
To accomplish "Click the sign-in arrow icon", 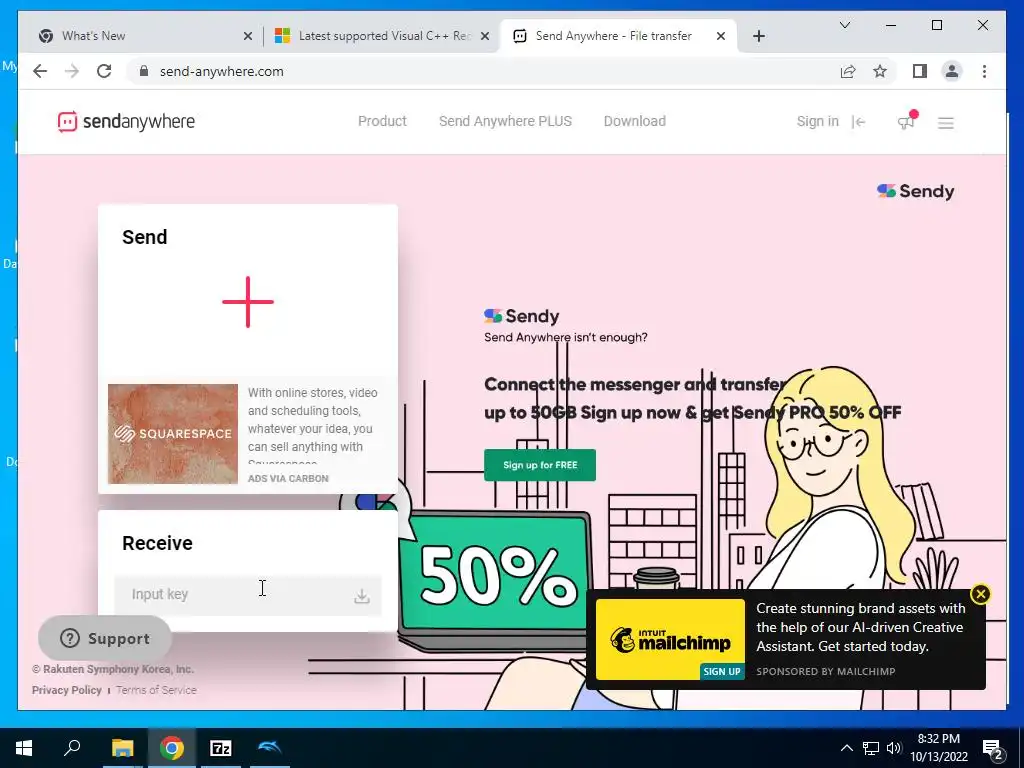I will (859, 121).
